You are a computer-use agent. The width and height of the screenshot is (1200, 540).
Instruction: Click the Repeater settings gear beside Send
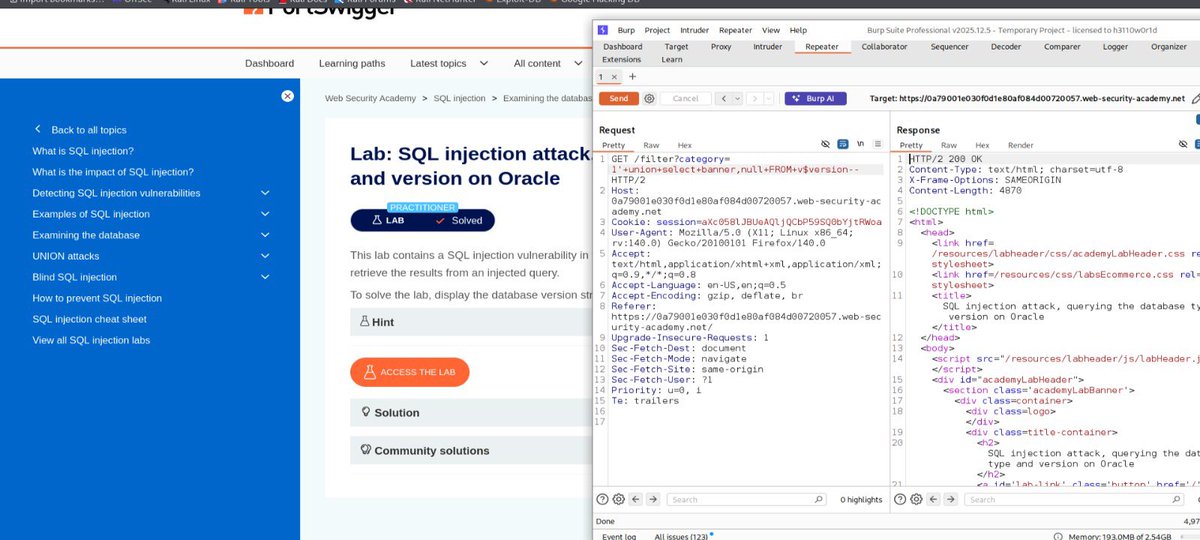(650, 98)
